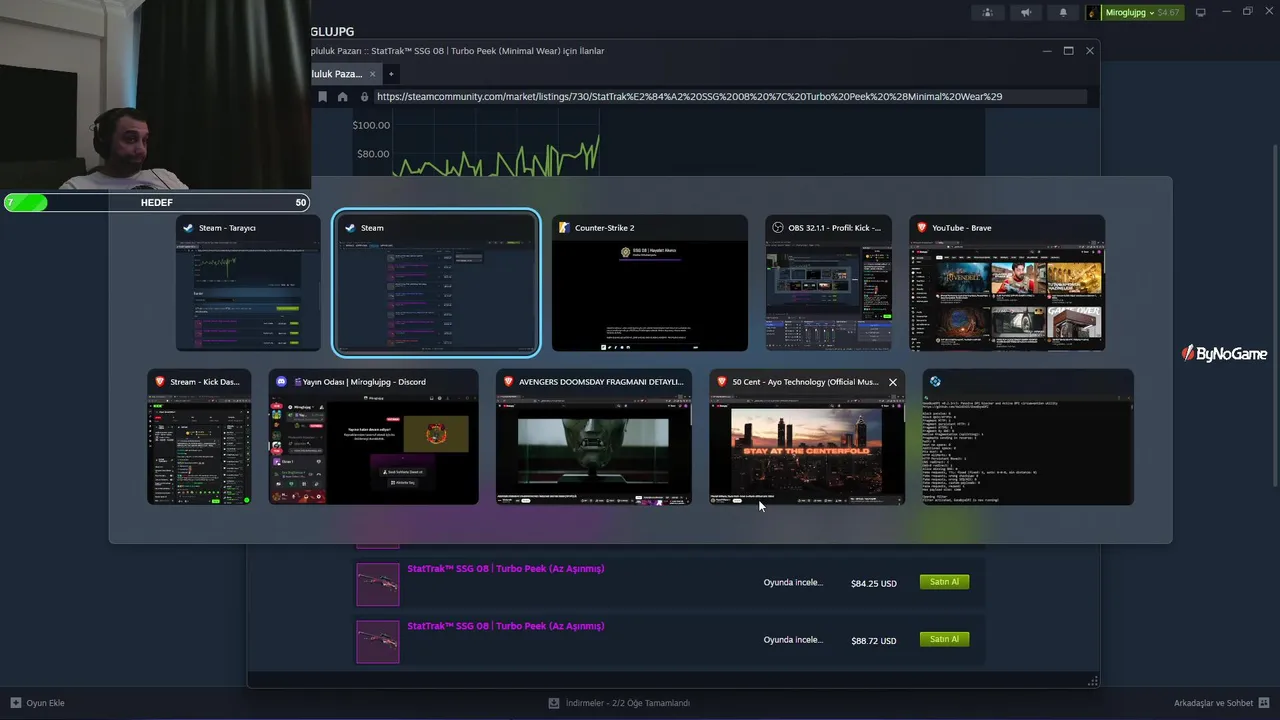Screen dimensions: 1280x720
Task: Click the resize grip of the Steam browser window
Action: click(x=1093, y=681)
